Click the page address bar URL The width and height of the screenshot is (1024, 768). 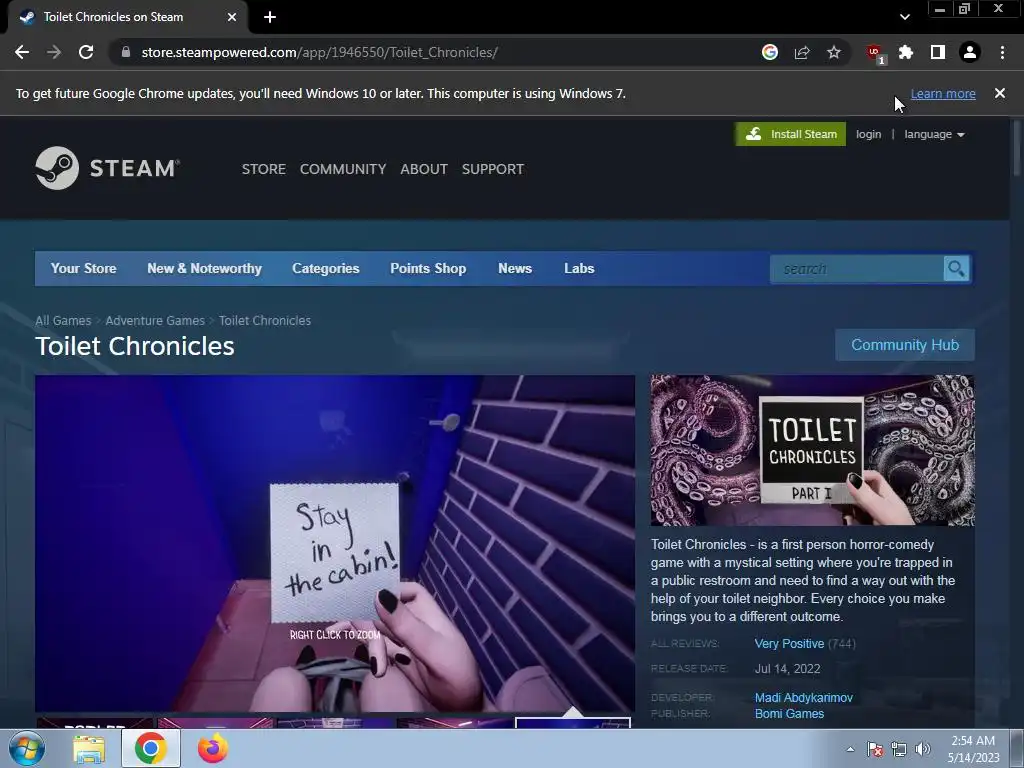(x=319, y=52)
